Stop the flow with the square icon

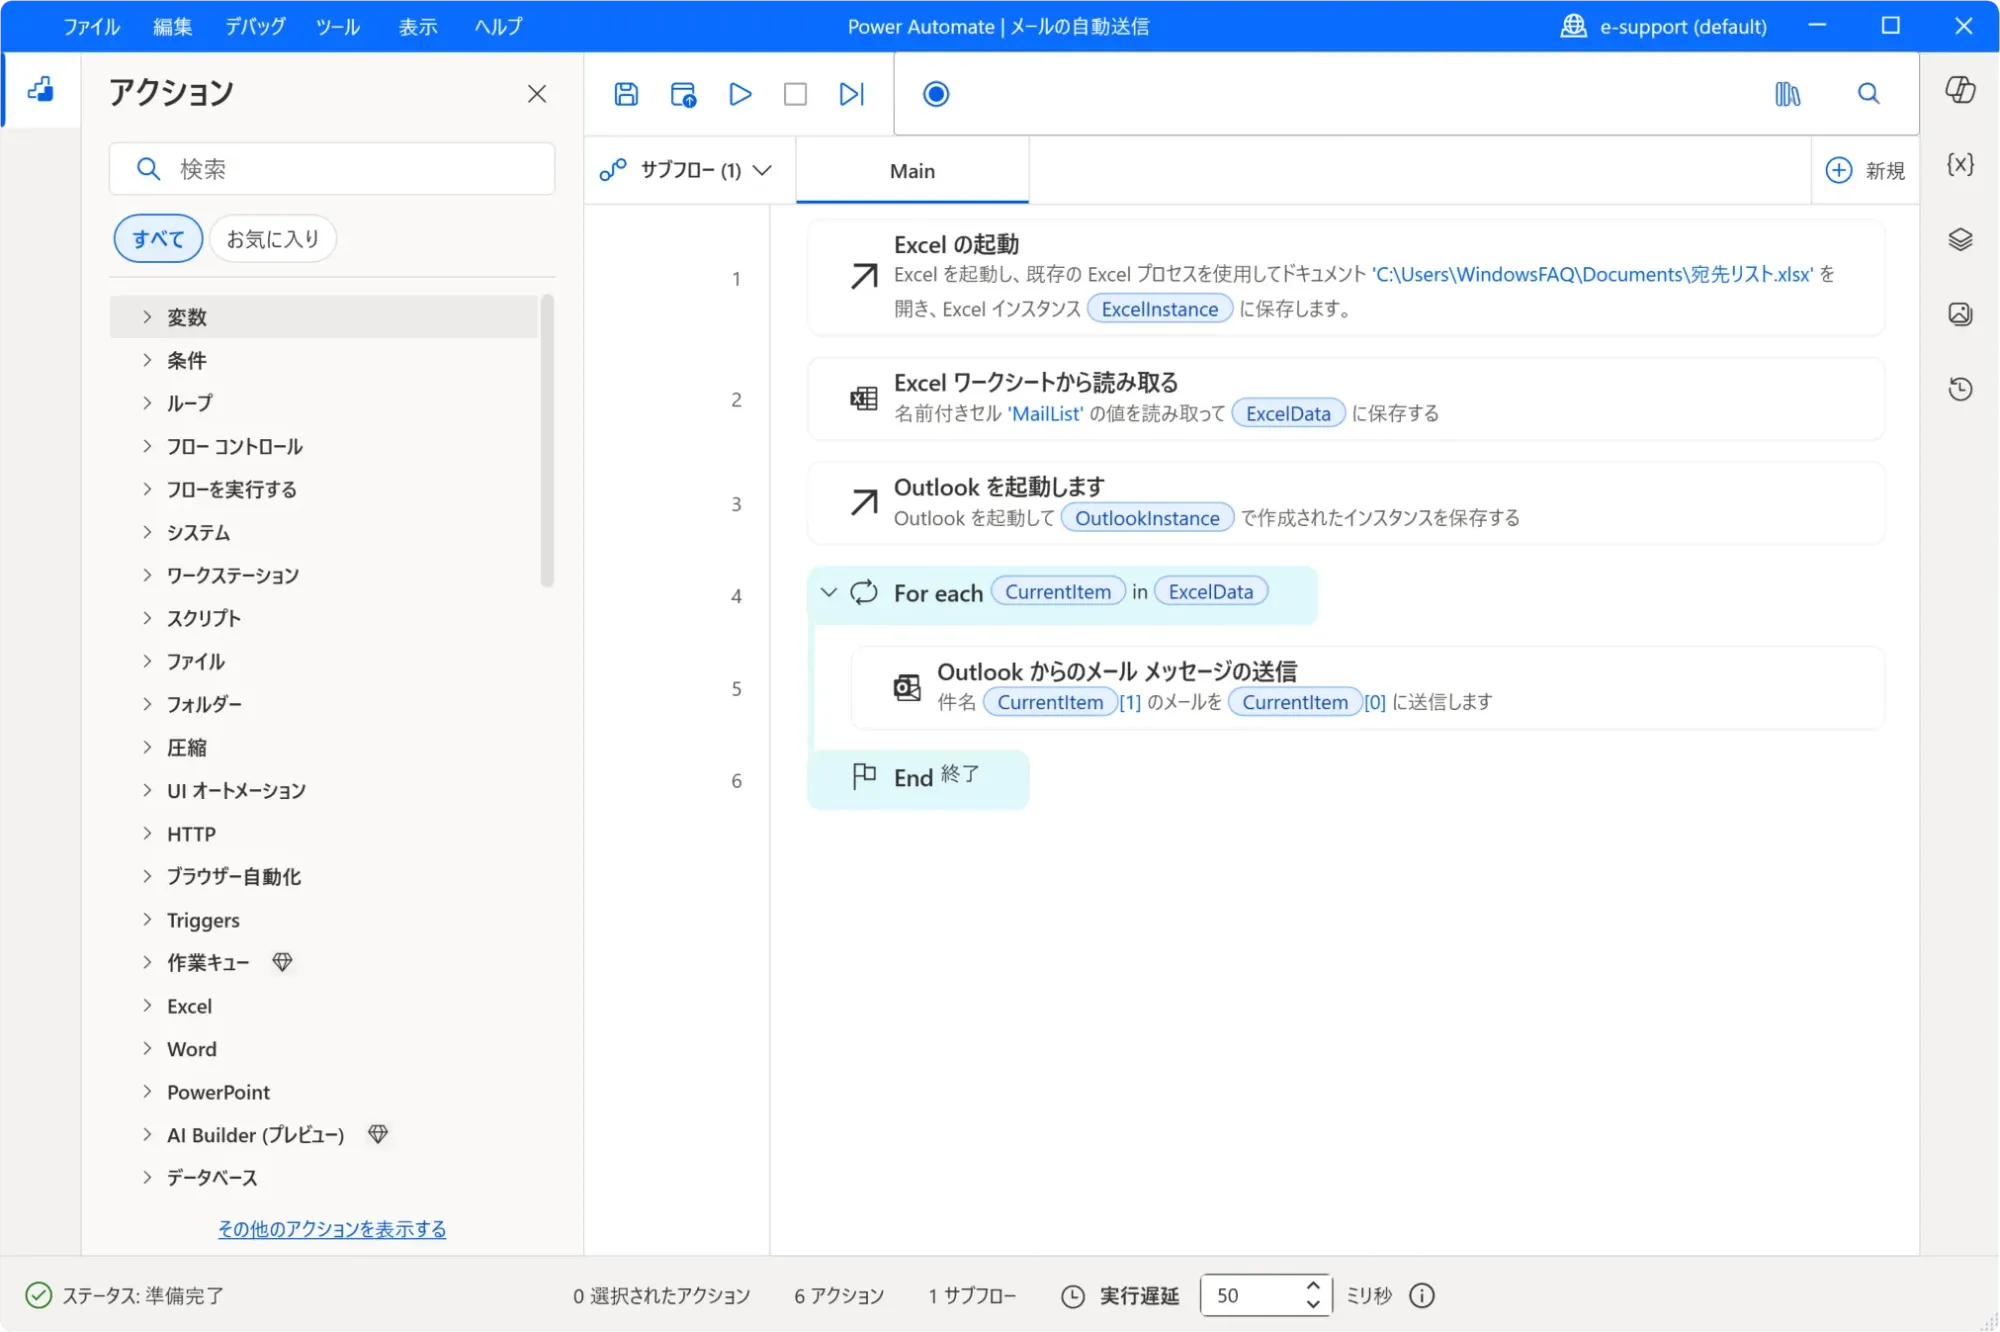point(795,94)
